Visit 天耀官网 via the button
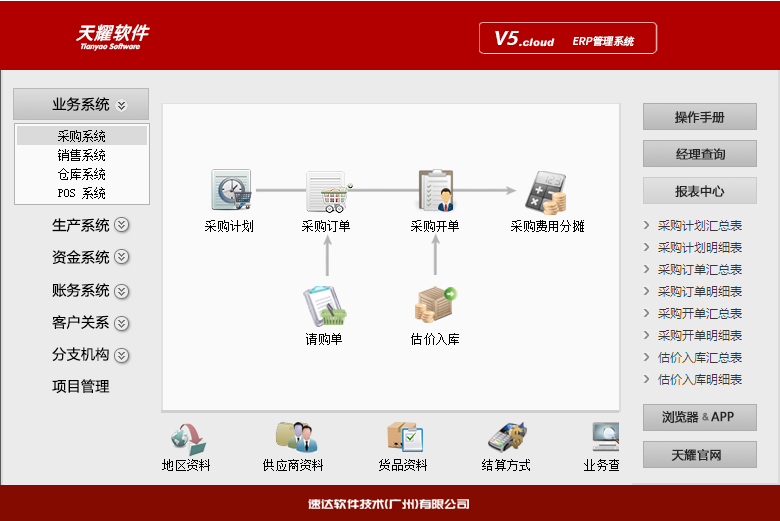 pyautogui.click(x=700, y=454)
